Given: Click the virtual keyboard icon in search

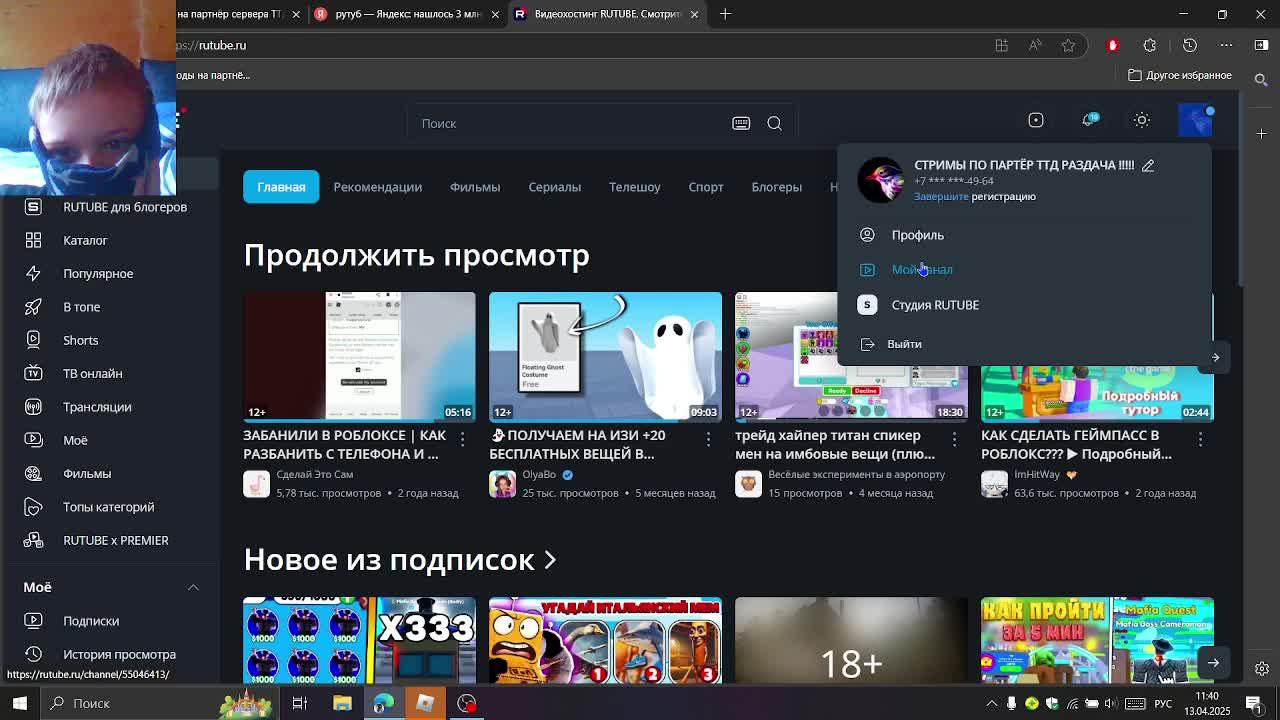Looking at the screenshot, I should click(741, 123).
